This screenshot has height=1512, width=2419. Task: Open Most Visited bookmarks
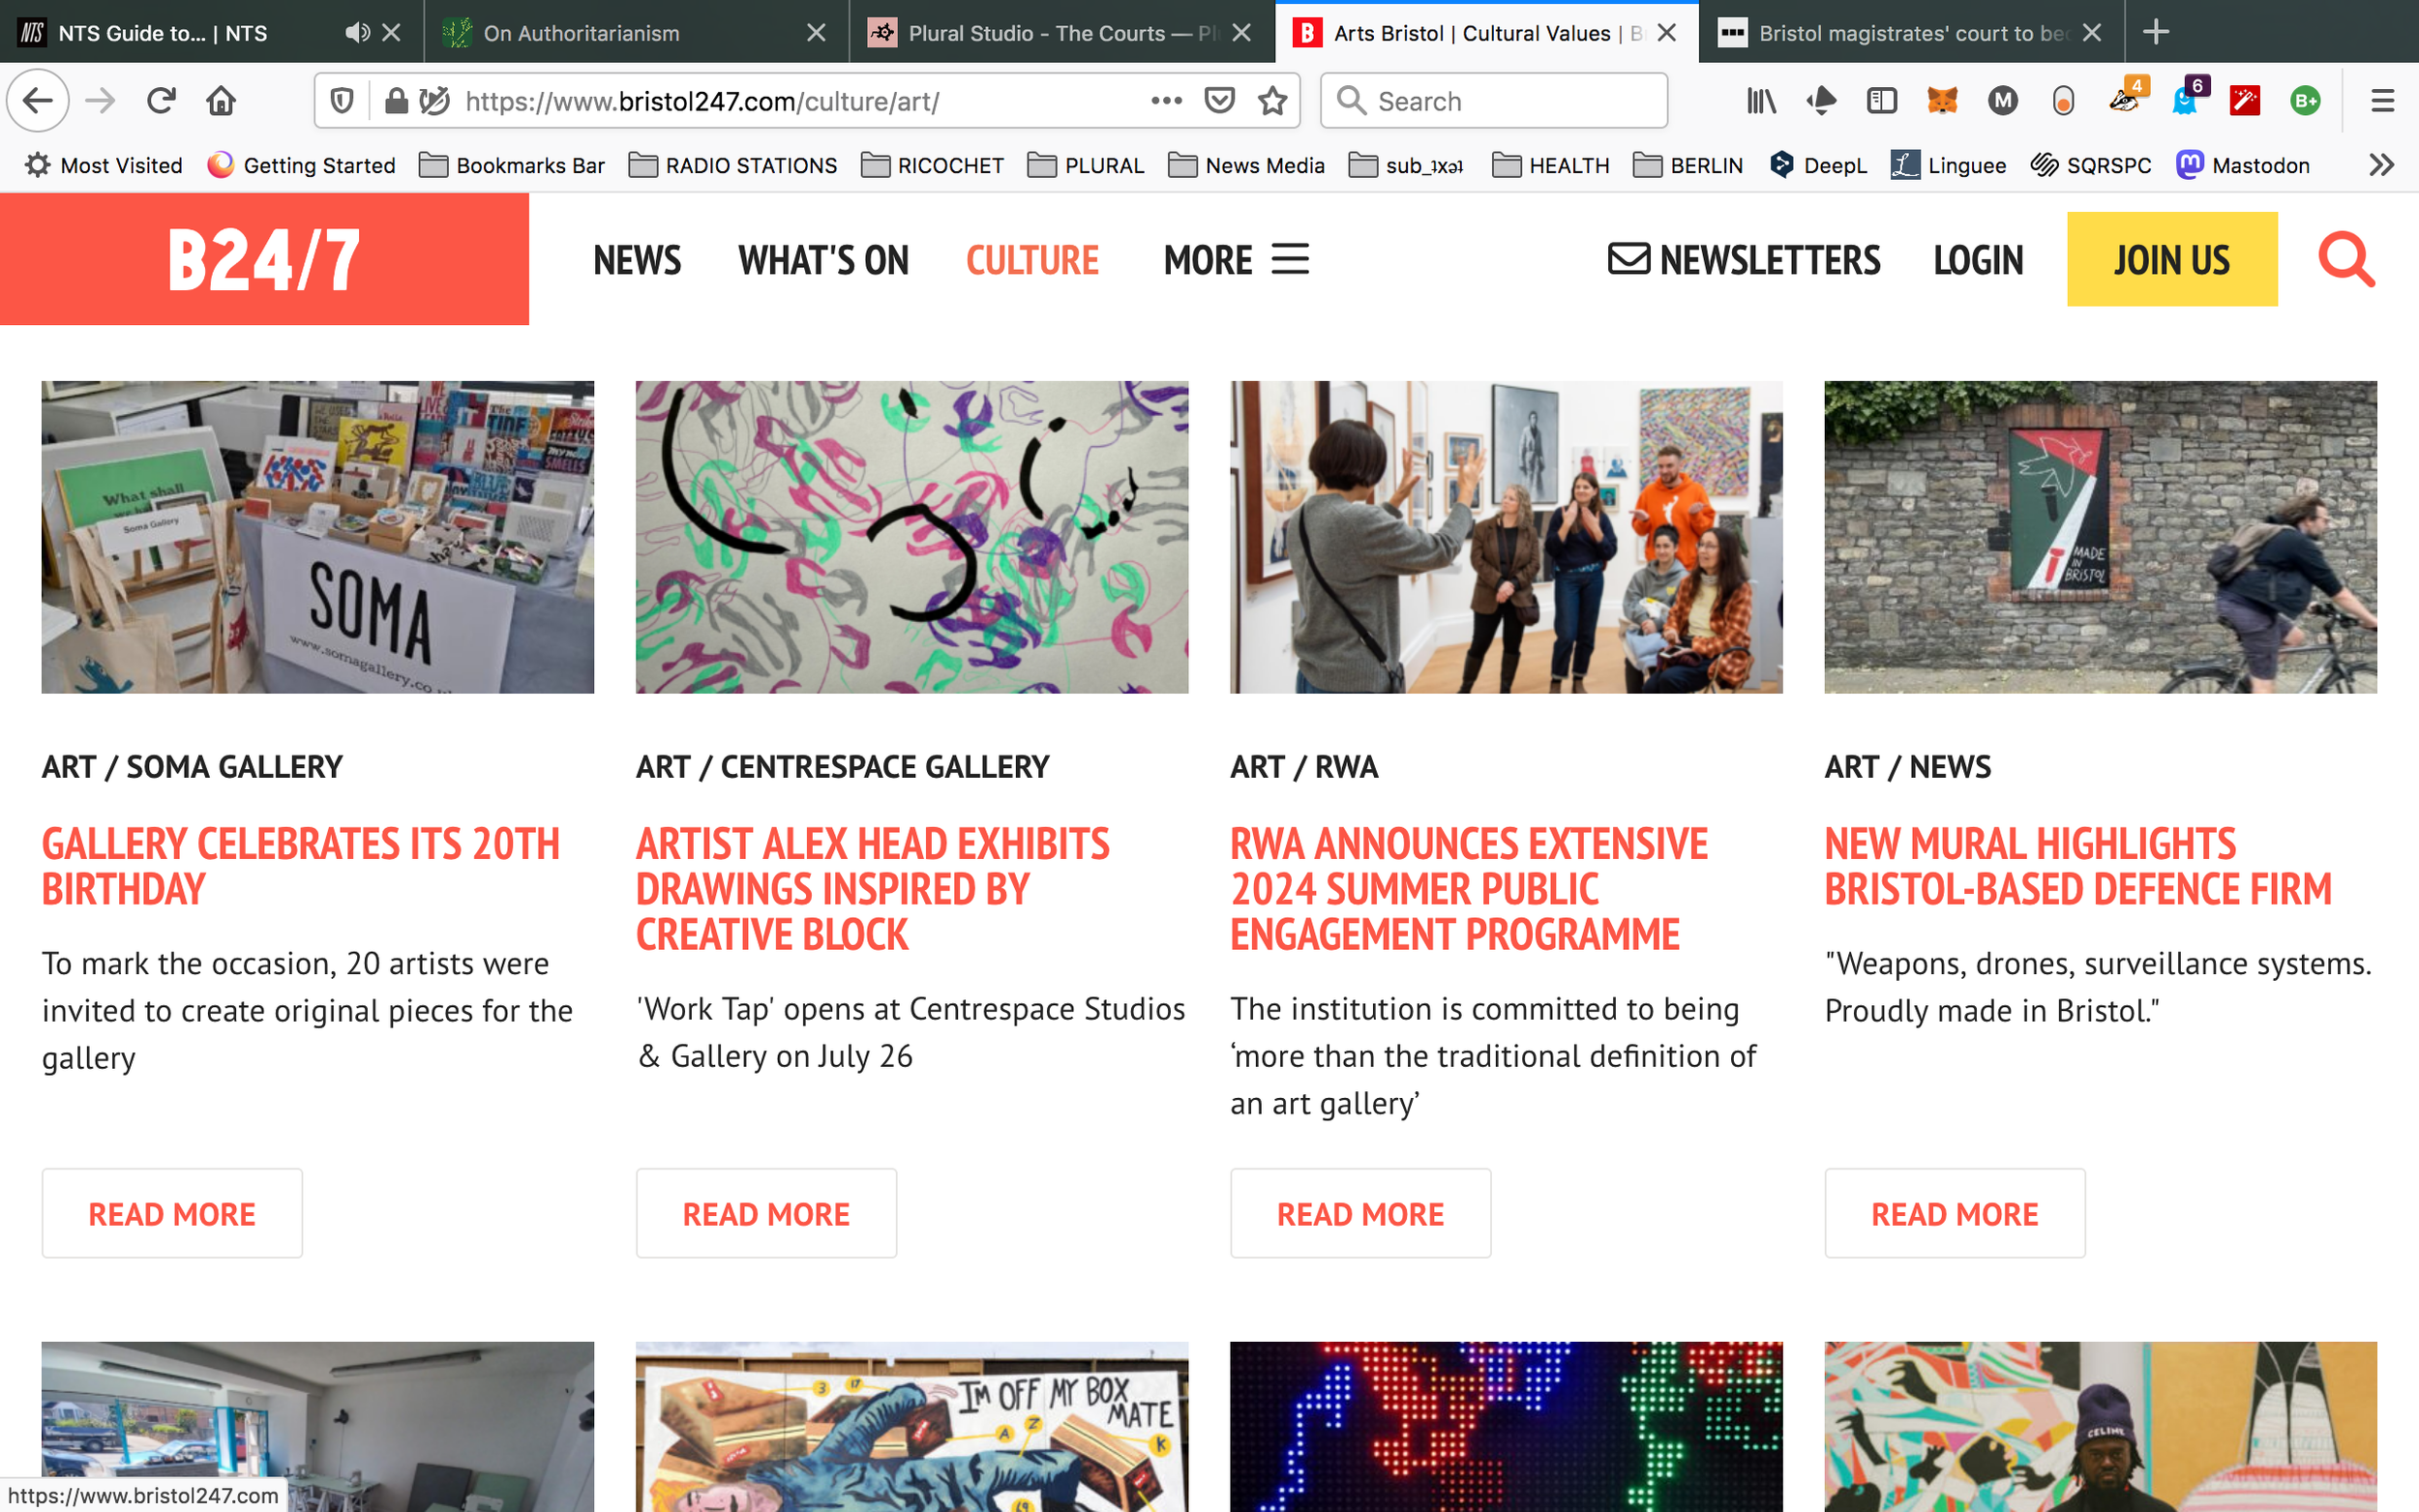(104, 165)
